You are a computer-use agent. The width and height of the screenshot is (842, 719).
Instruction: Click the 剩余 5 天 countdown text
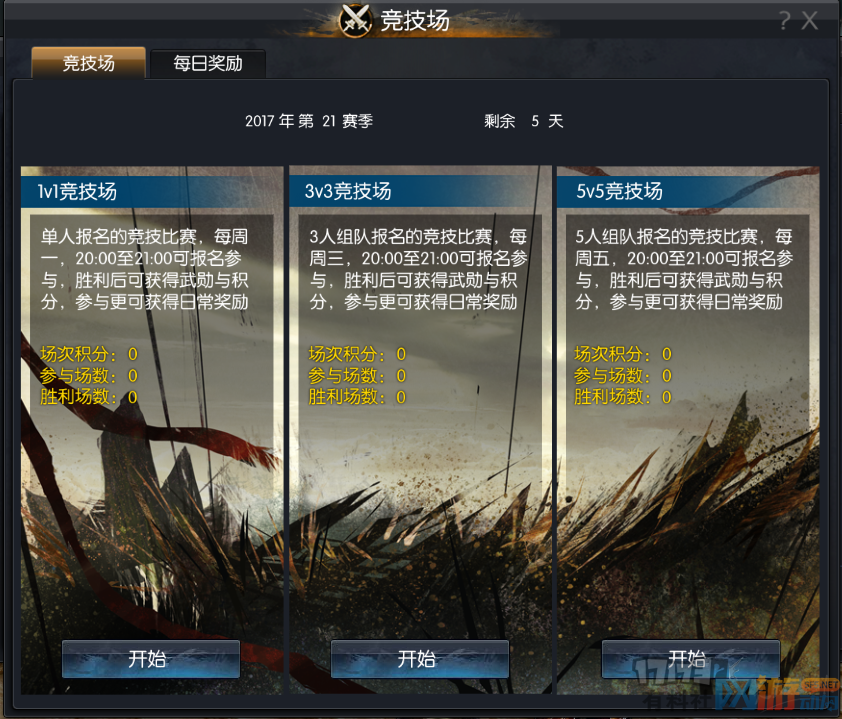pyautogui.click(x=524, y=121)
